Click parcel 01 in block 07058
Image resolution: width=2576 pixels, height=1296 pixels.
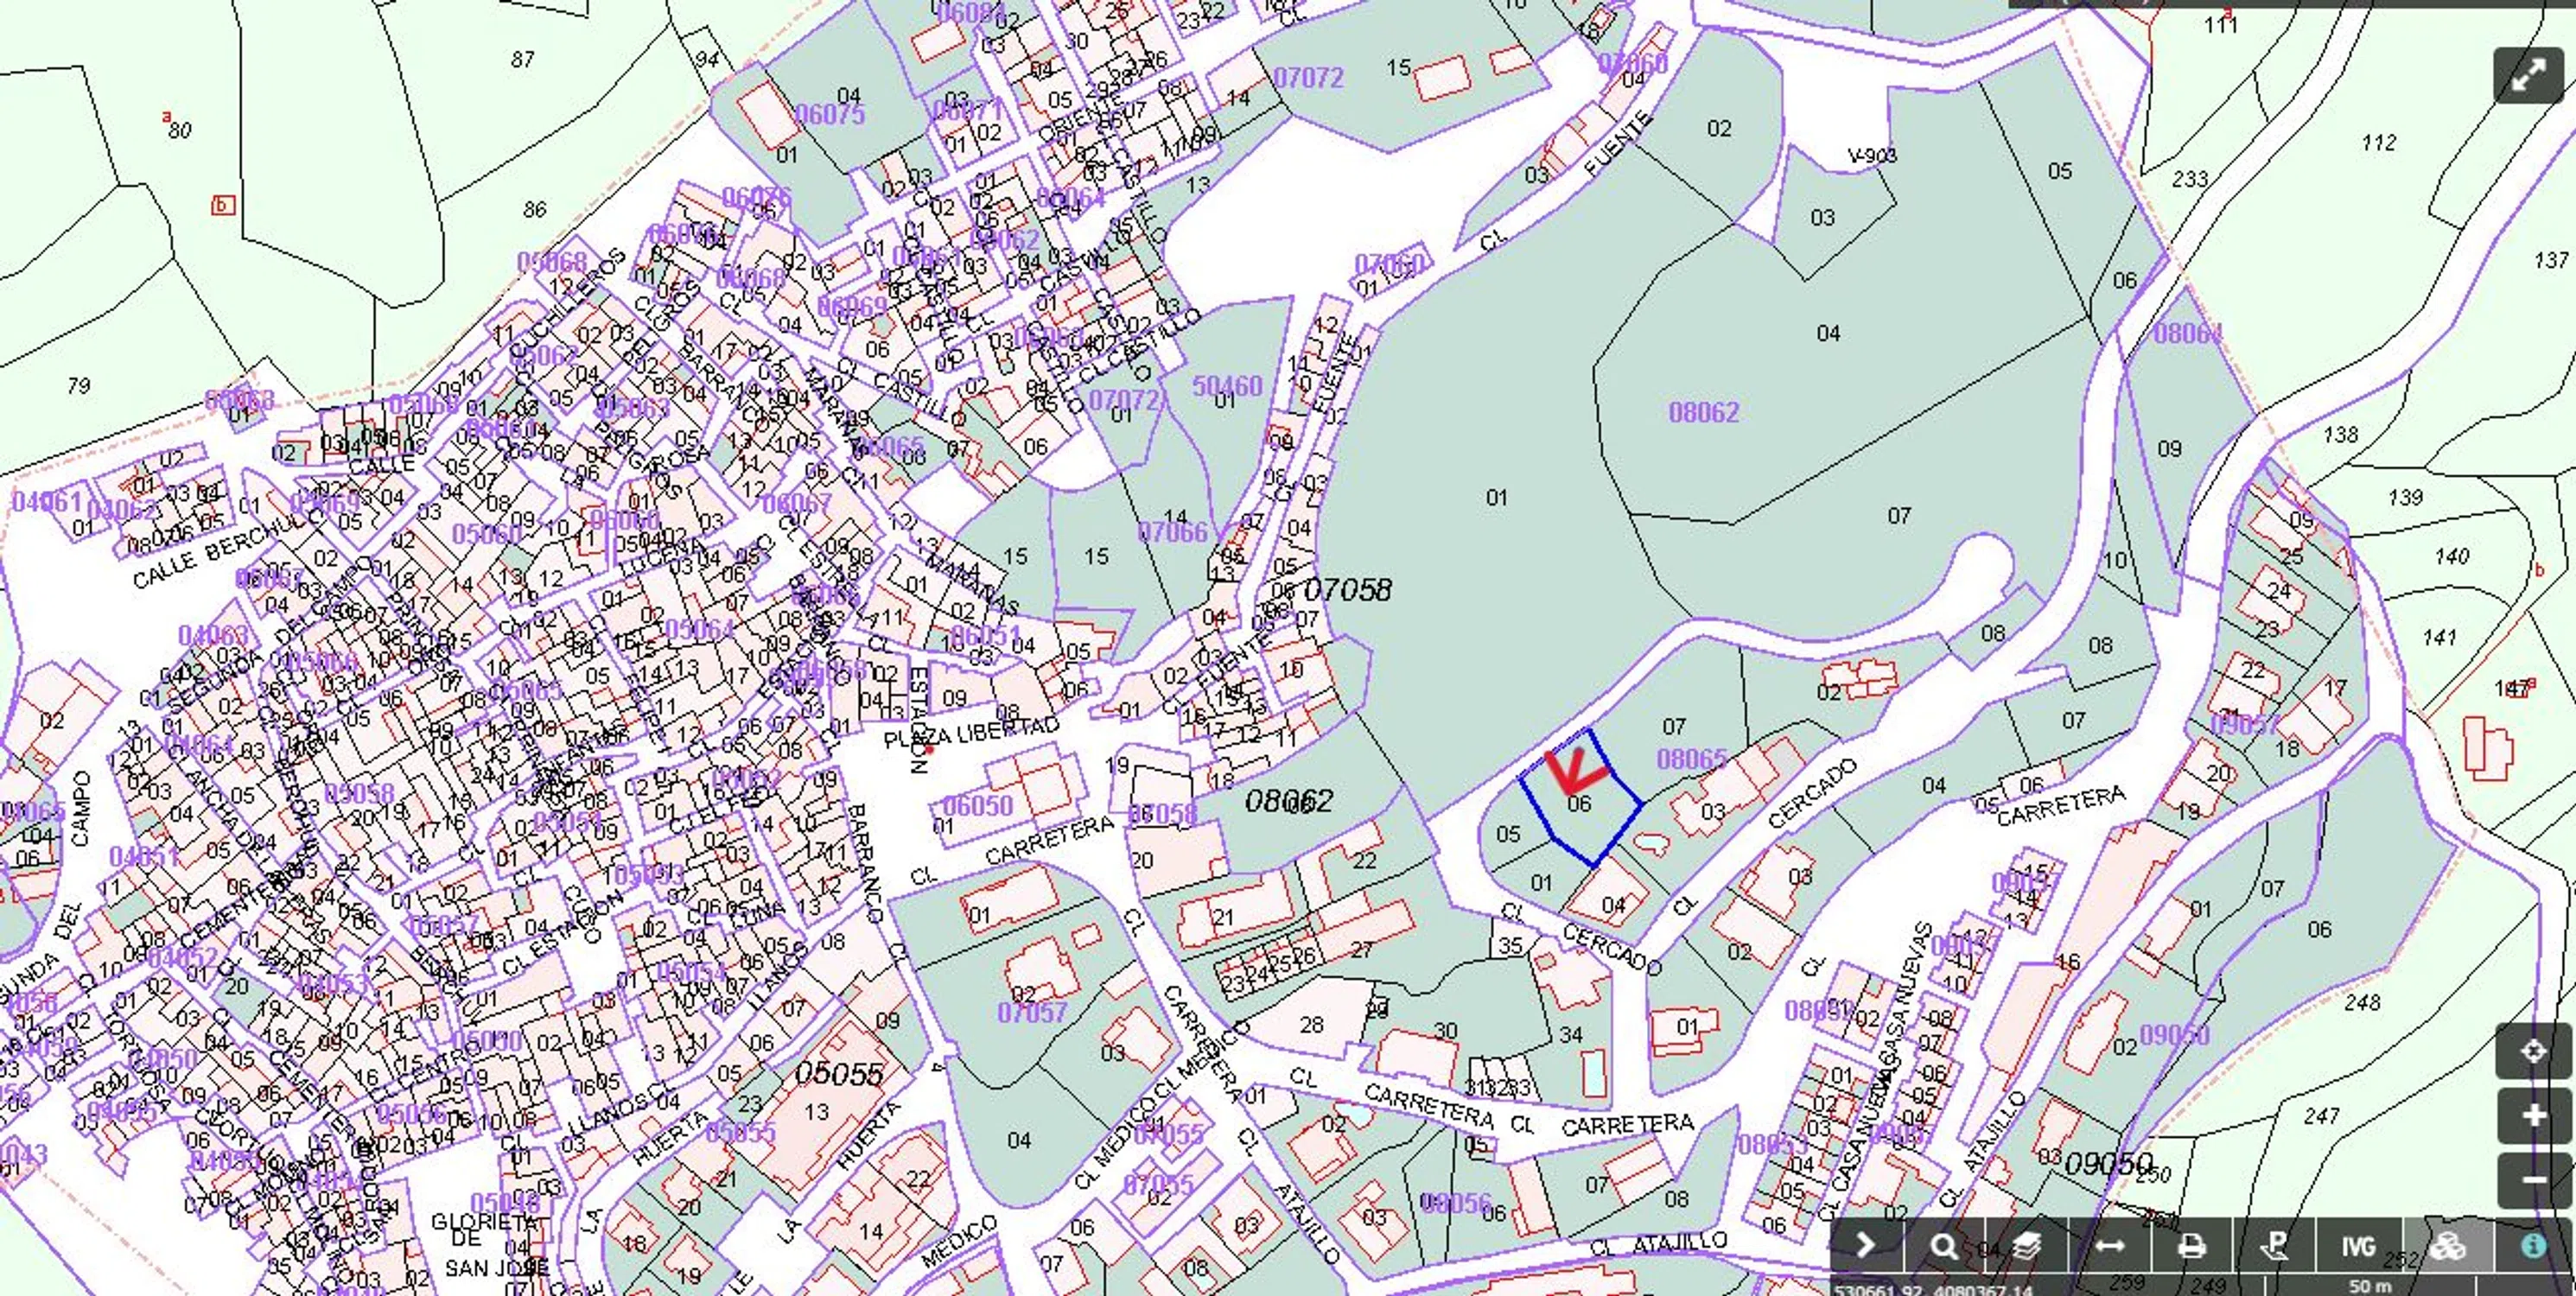(1496, 497)
